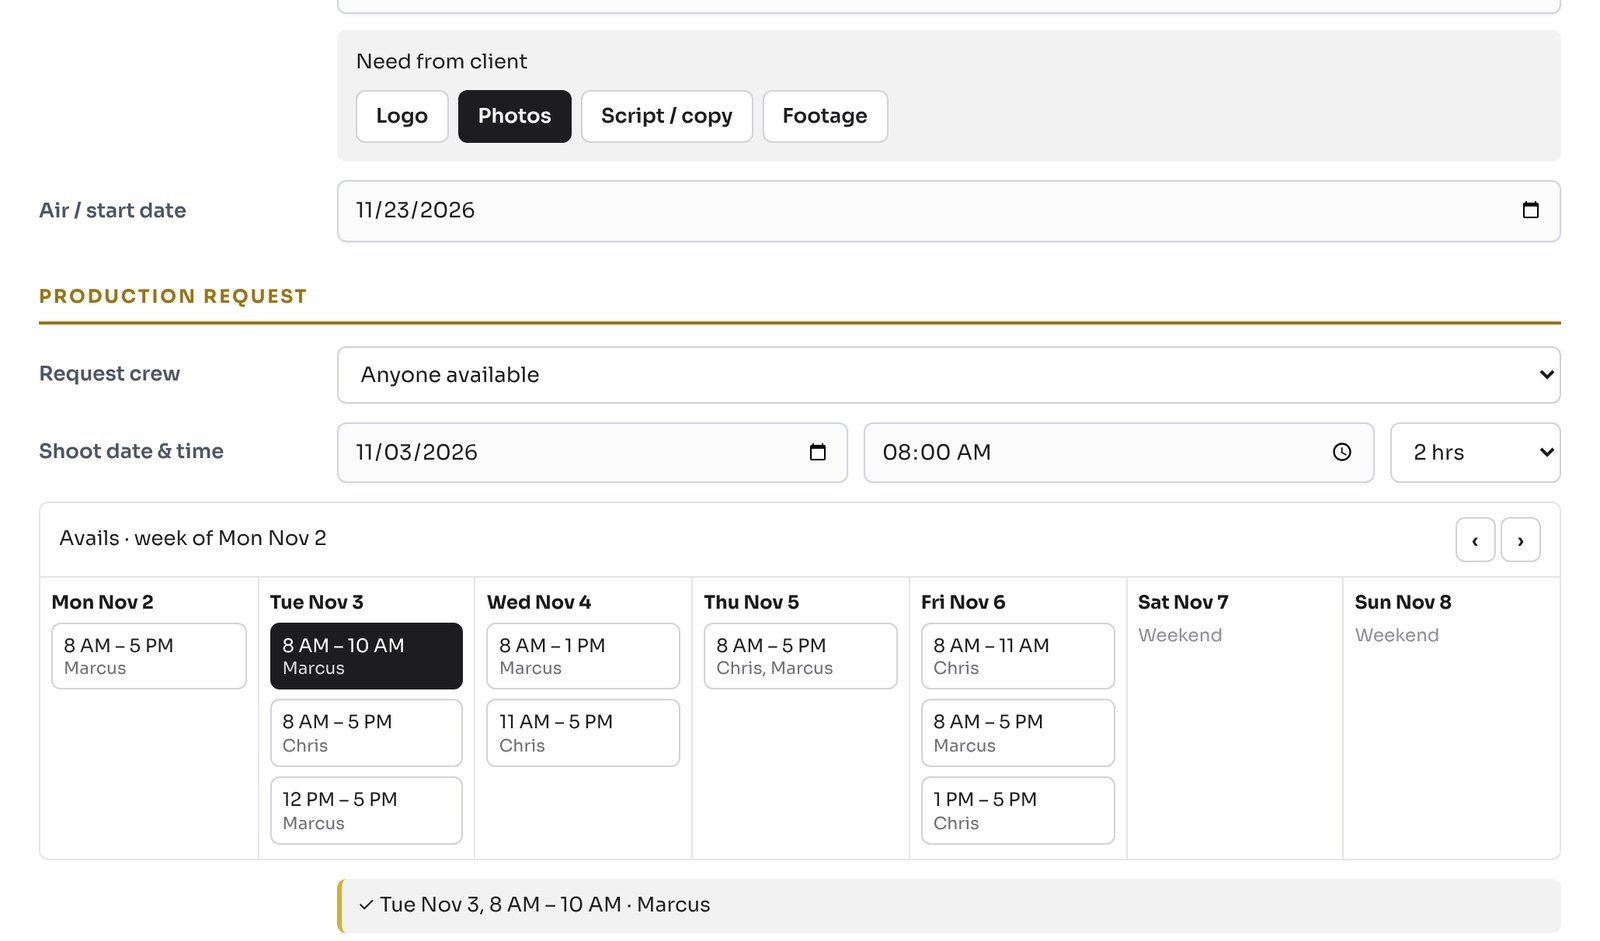Select Thu Nov 5 Chris, Marcus slot
This screenshot has width=1600, height=941.
800,656
